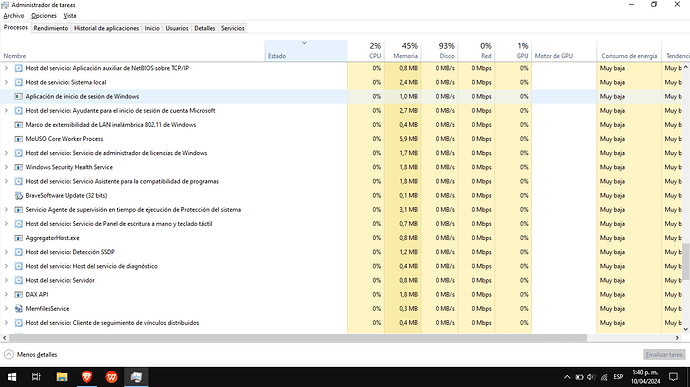The height and width of the screenshot is (387, 690).
Task: Click the AggregatorHost.exe process icon
Action: pos(18,238)
